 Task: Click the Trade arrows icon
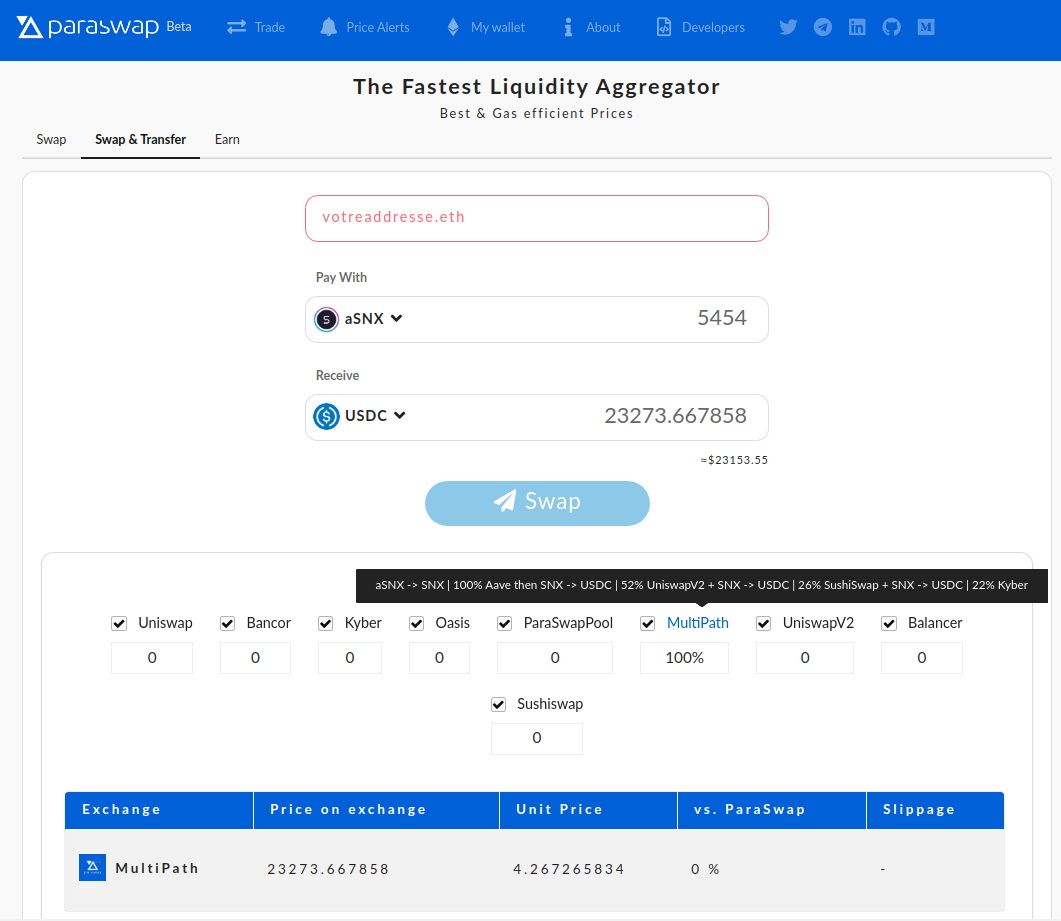[236, 27]
